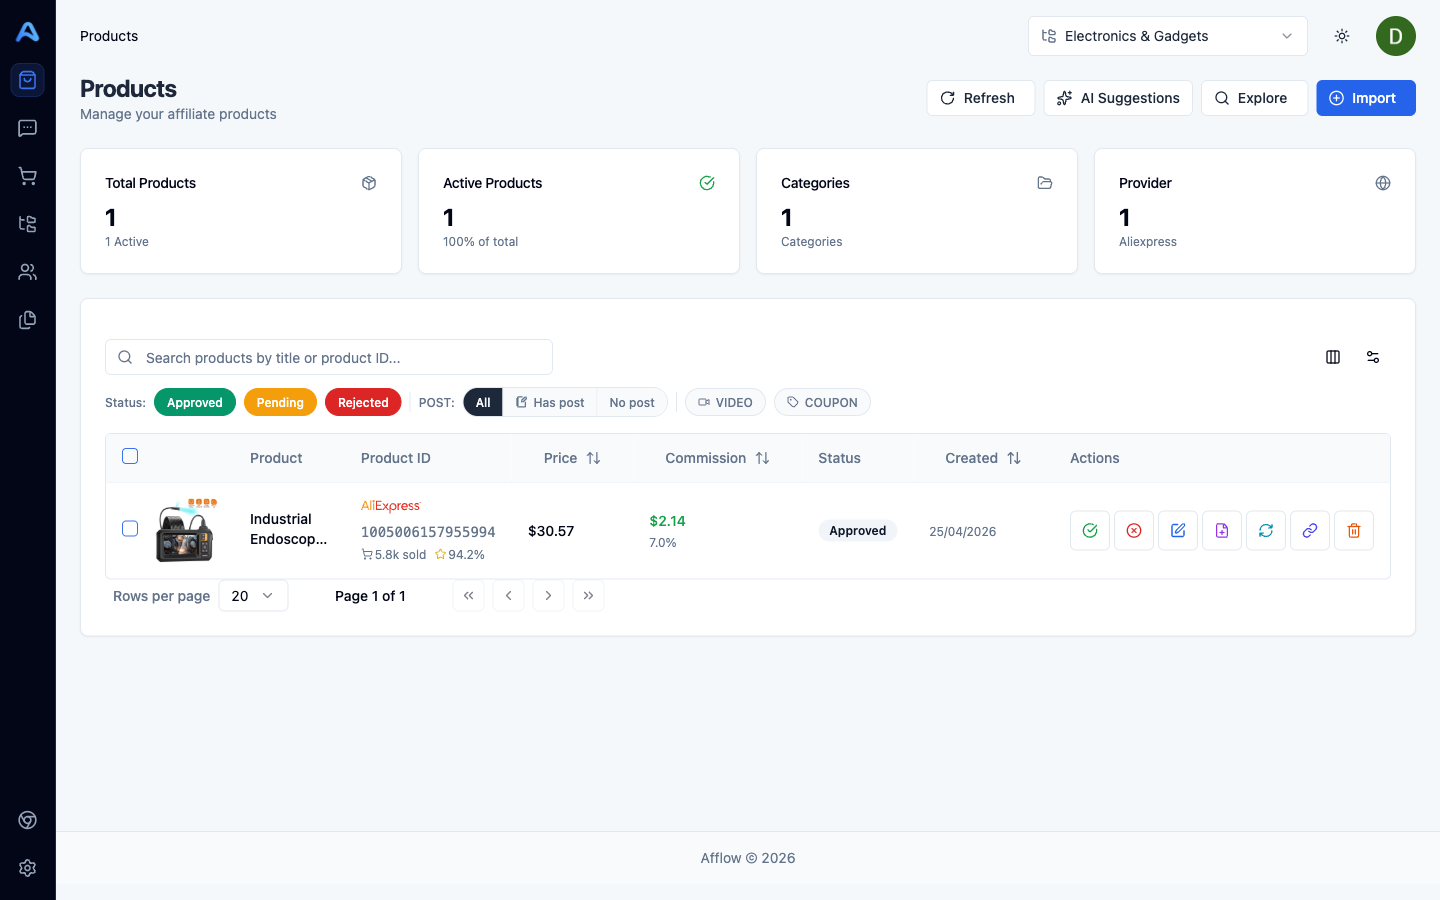This screenshot has height=900, width=1440.
Task: Filter products by Pending status
Action: coord(280,402)
